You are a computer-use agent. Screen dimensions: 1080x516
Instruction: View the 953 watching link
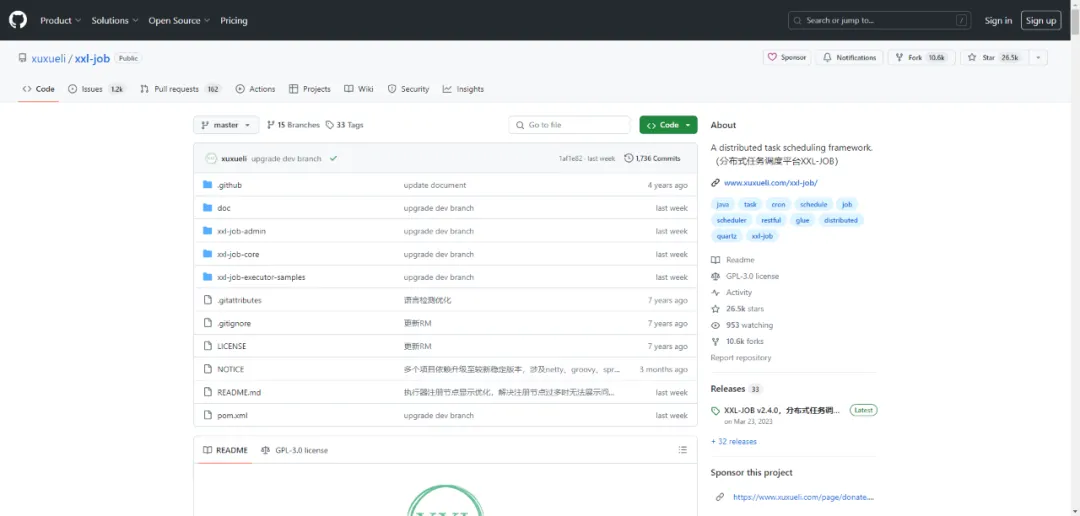(x=742, y=325)
